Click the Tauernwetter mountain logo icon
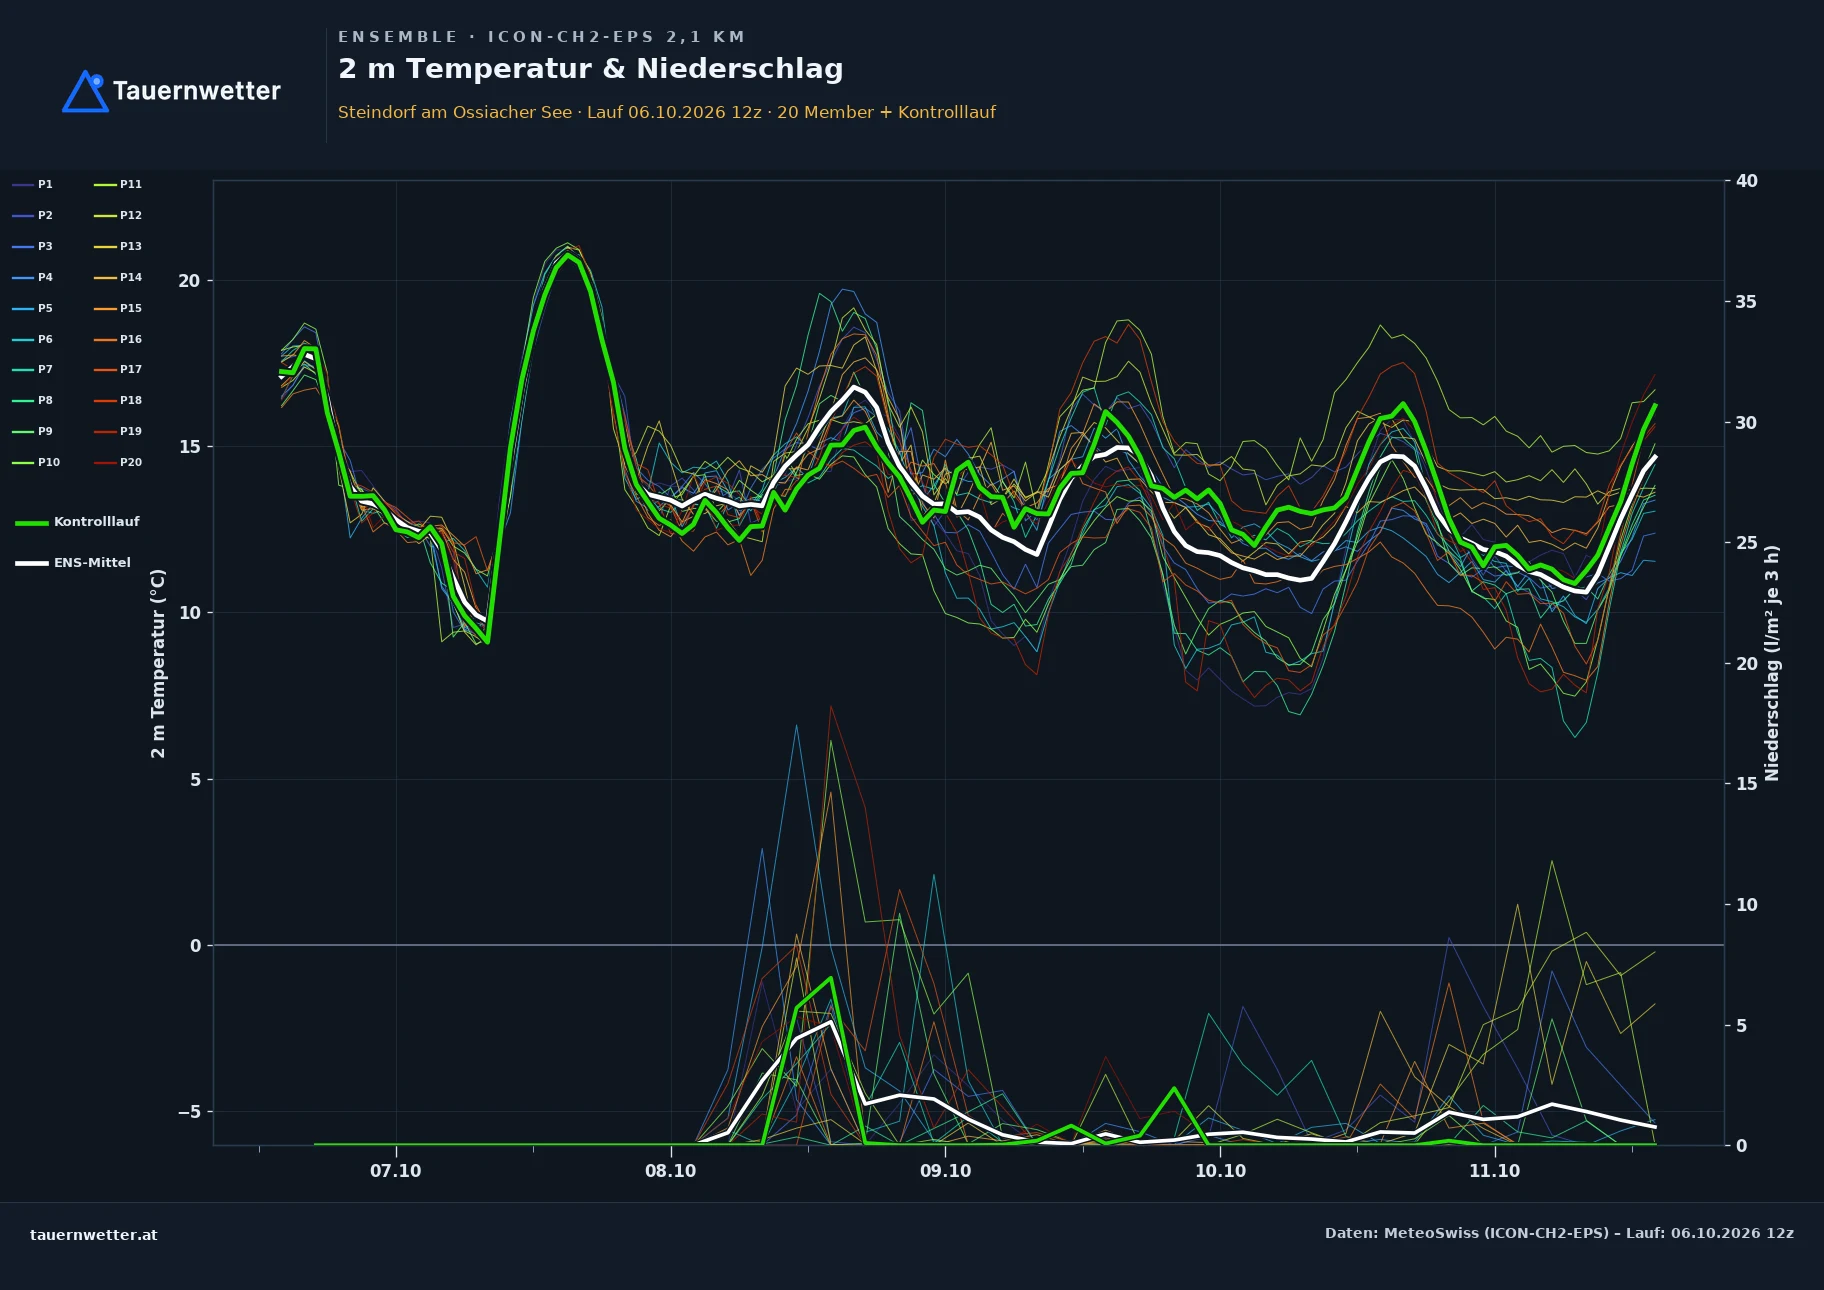The width and height of the screenshot is (1824, 1290). tap(85, 91)
